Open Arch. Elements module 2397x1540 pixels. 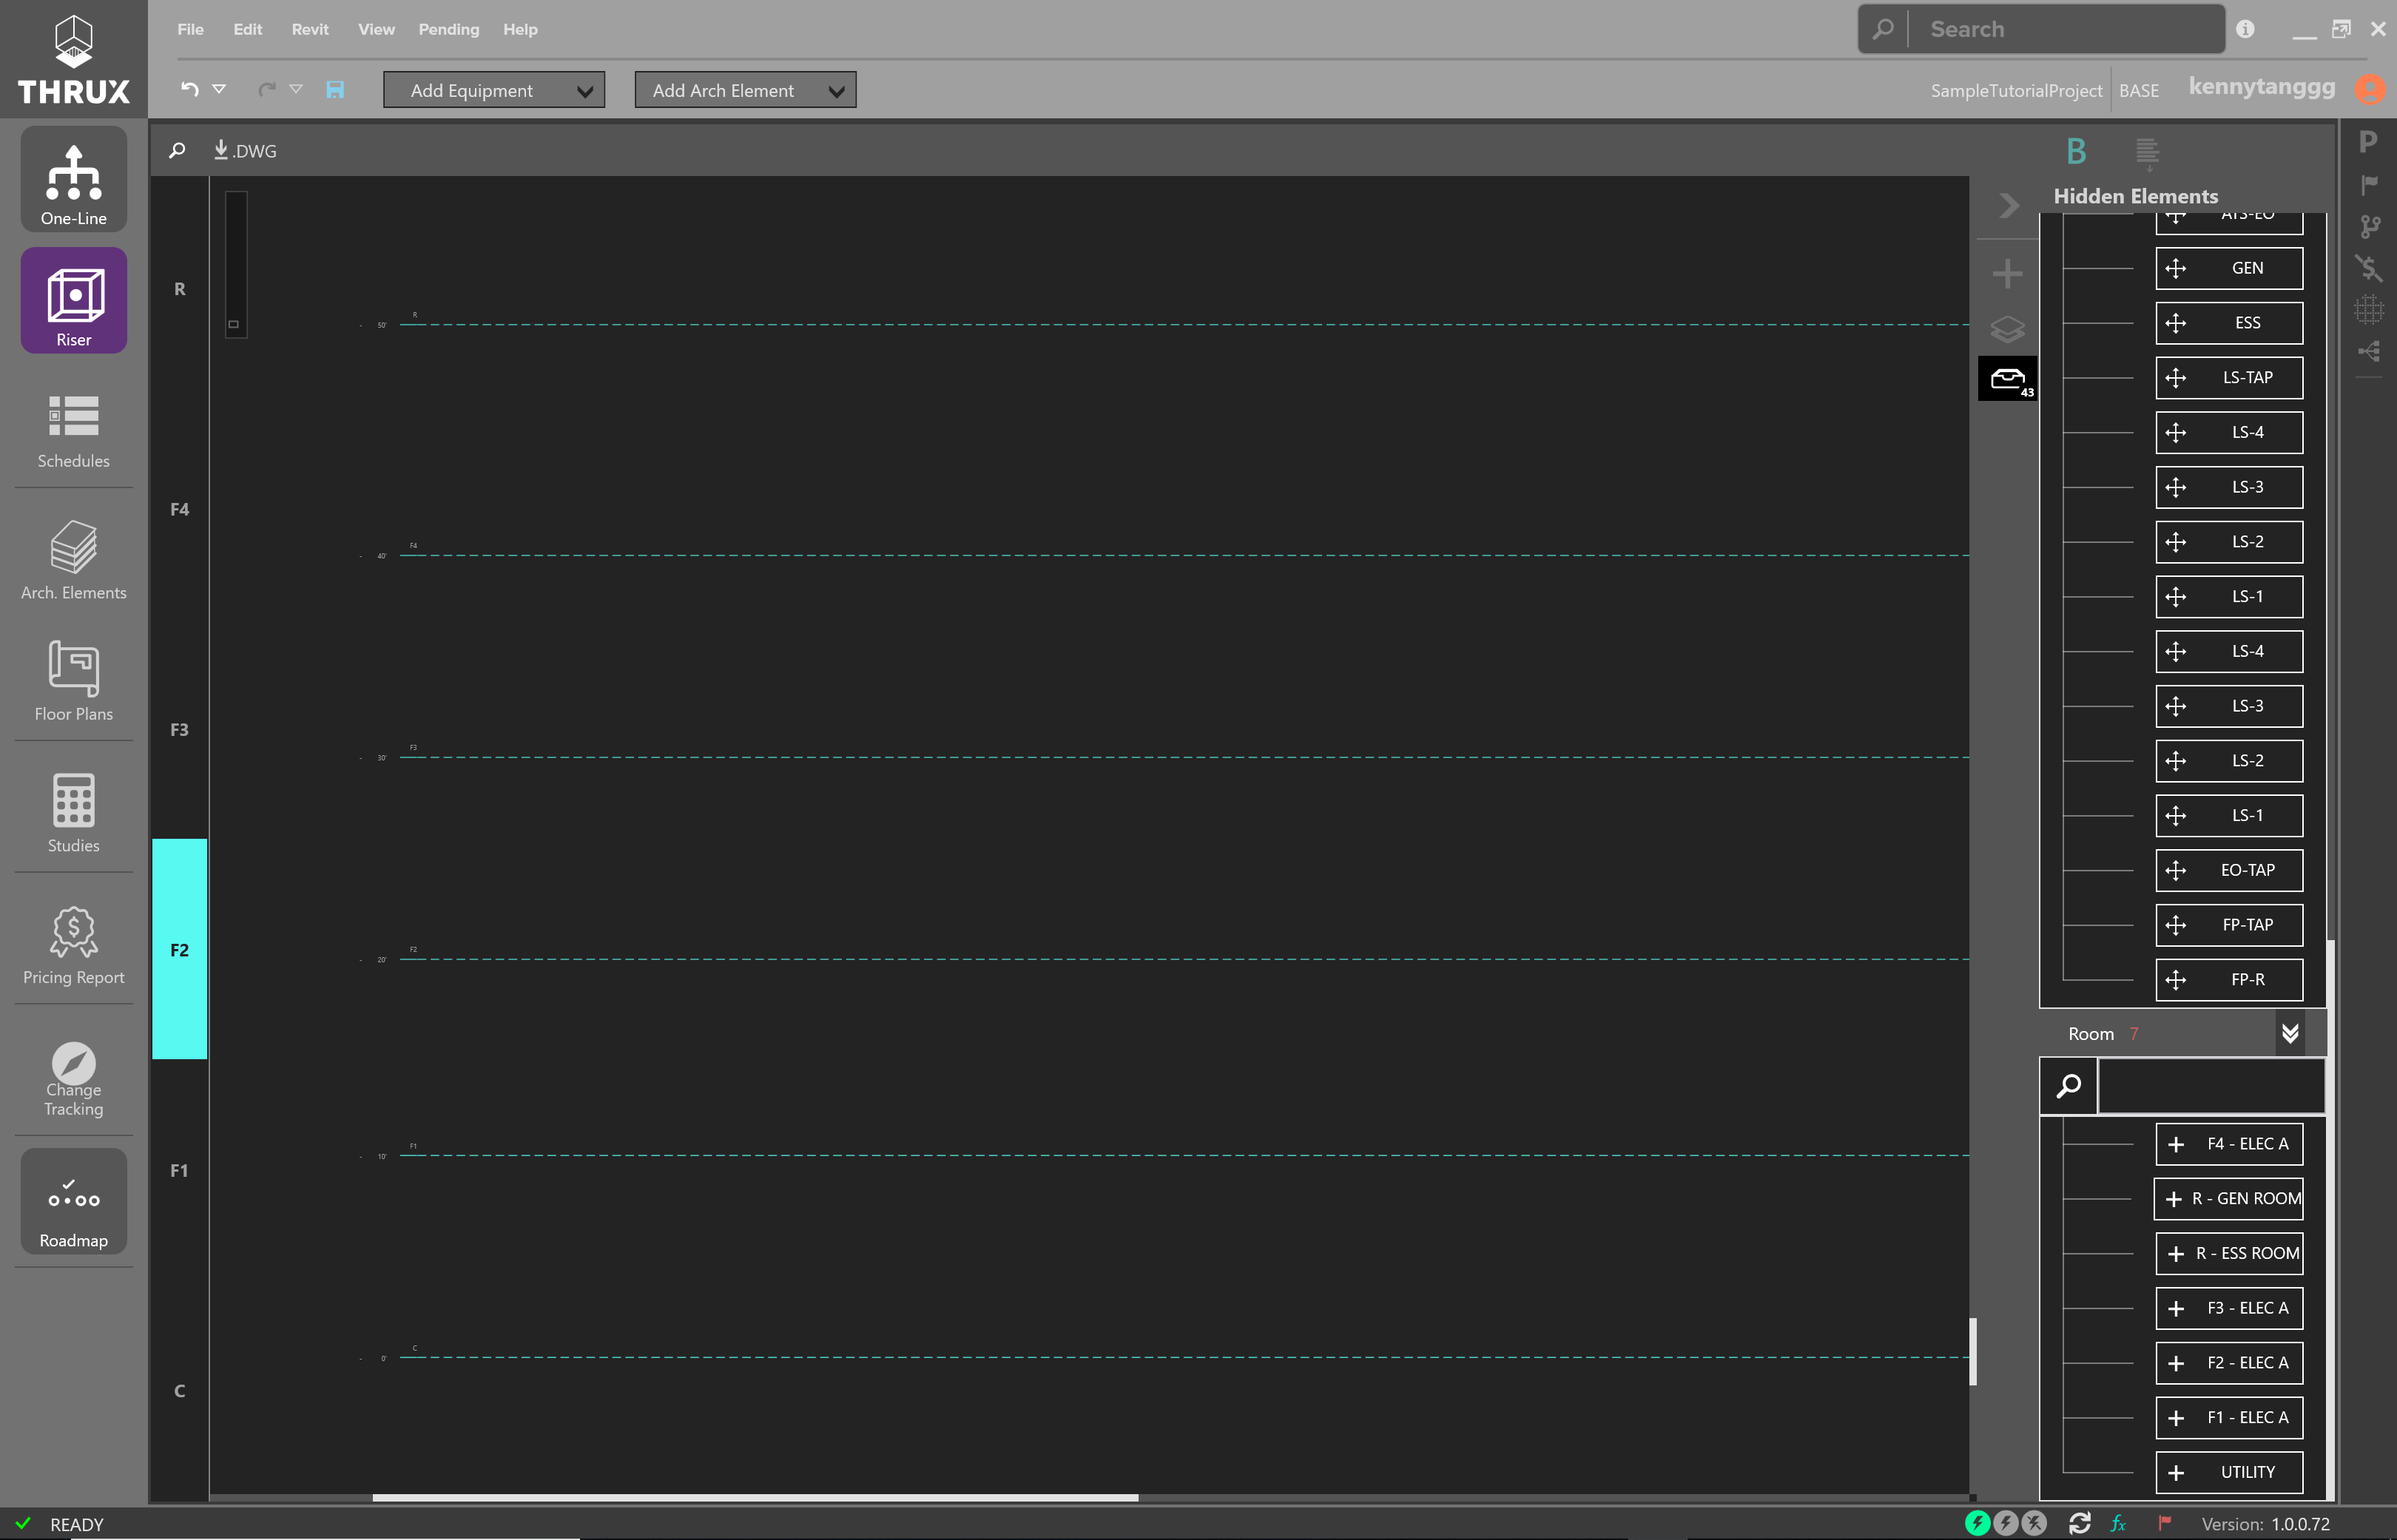click(x=73, y=560)
